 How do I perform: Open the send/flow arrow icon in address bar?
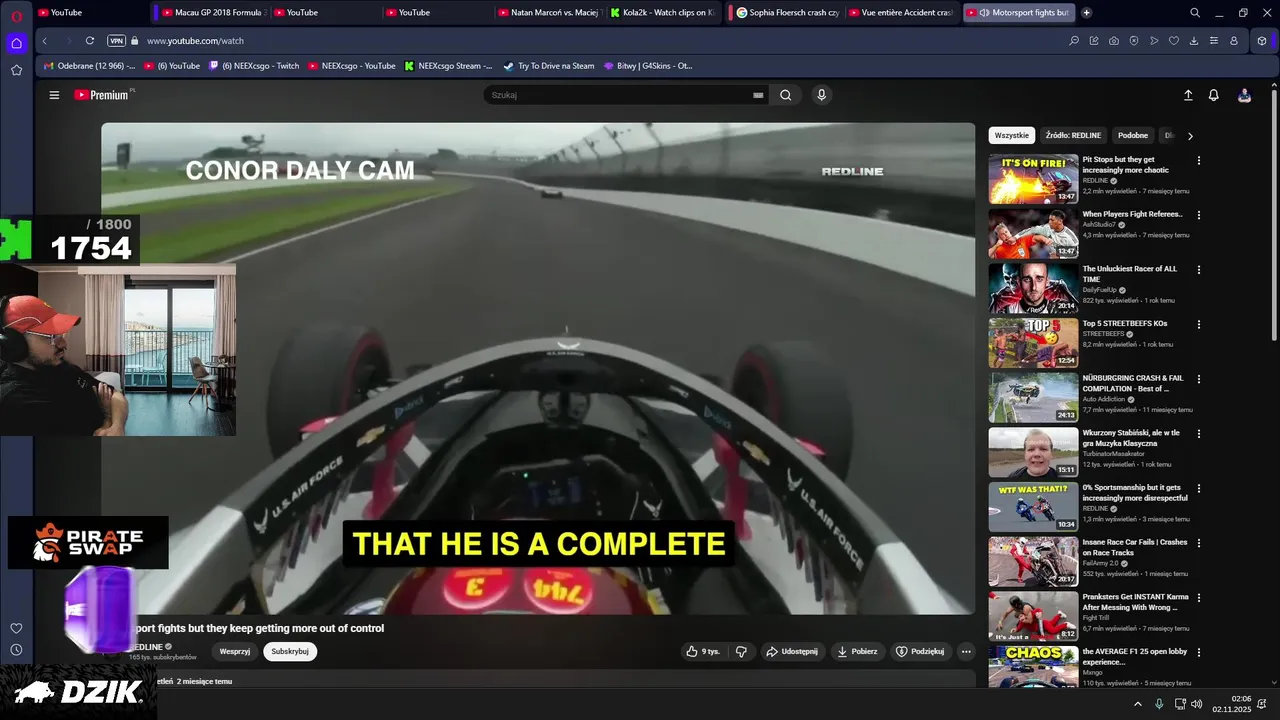(x=1154, y=41)
